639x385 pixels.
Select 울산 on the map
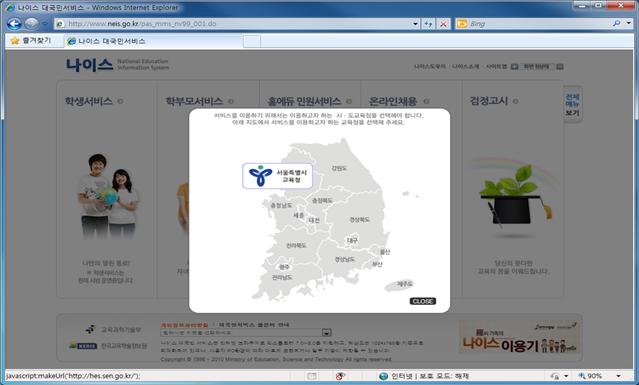[385, 252]
